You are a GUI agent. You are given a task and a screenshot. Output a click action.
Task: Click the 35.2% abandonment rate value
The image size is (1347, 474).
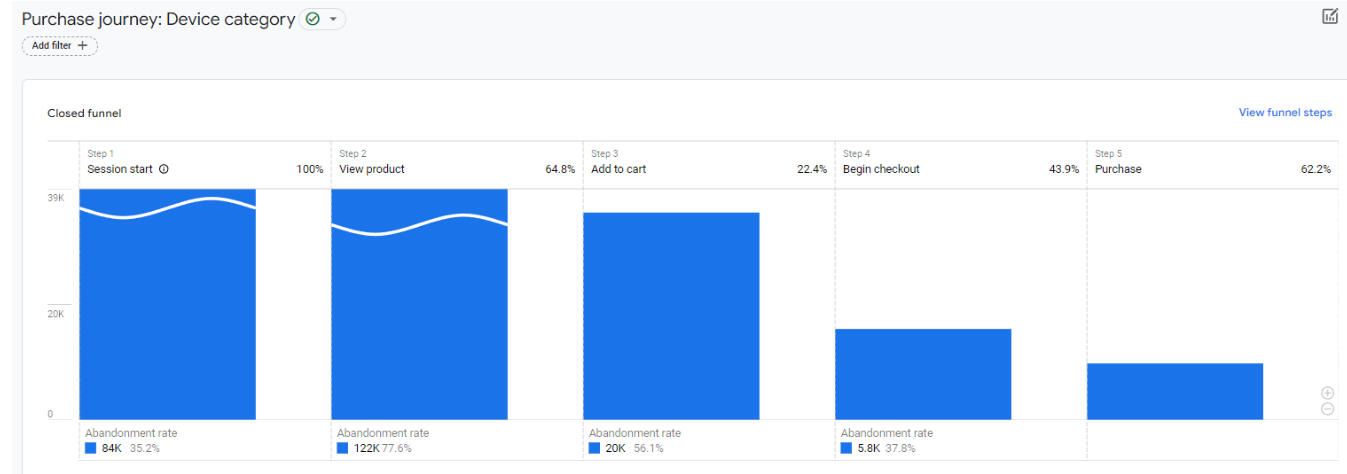click(145, 448)
